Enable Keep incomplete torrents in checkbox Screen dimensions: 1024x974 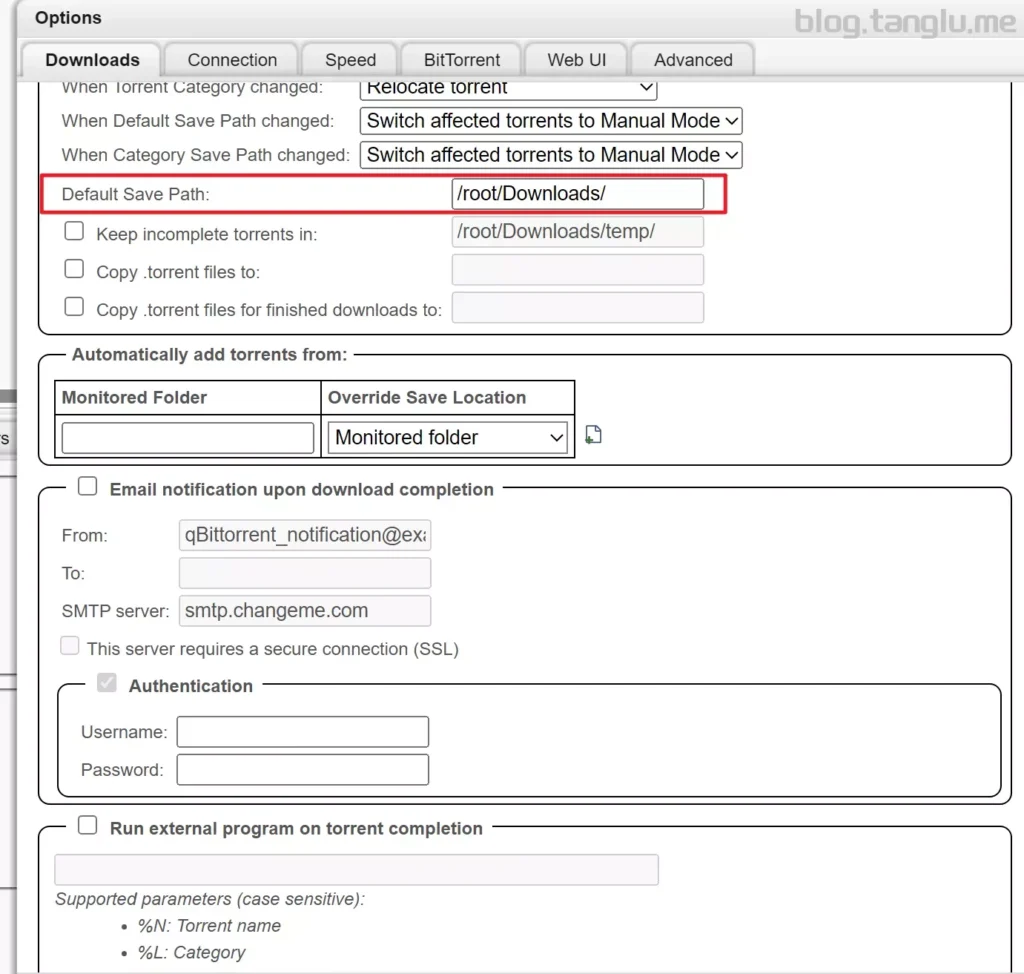tap(74, 231)
